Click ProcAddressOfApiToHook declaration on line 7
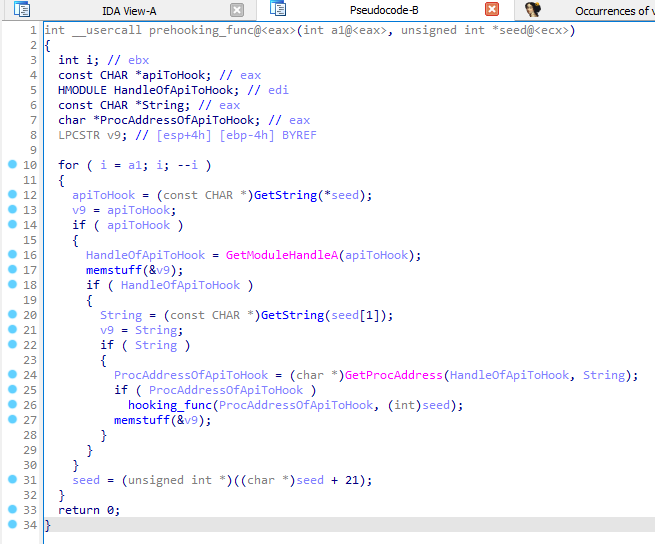 click(159, 120)
